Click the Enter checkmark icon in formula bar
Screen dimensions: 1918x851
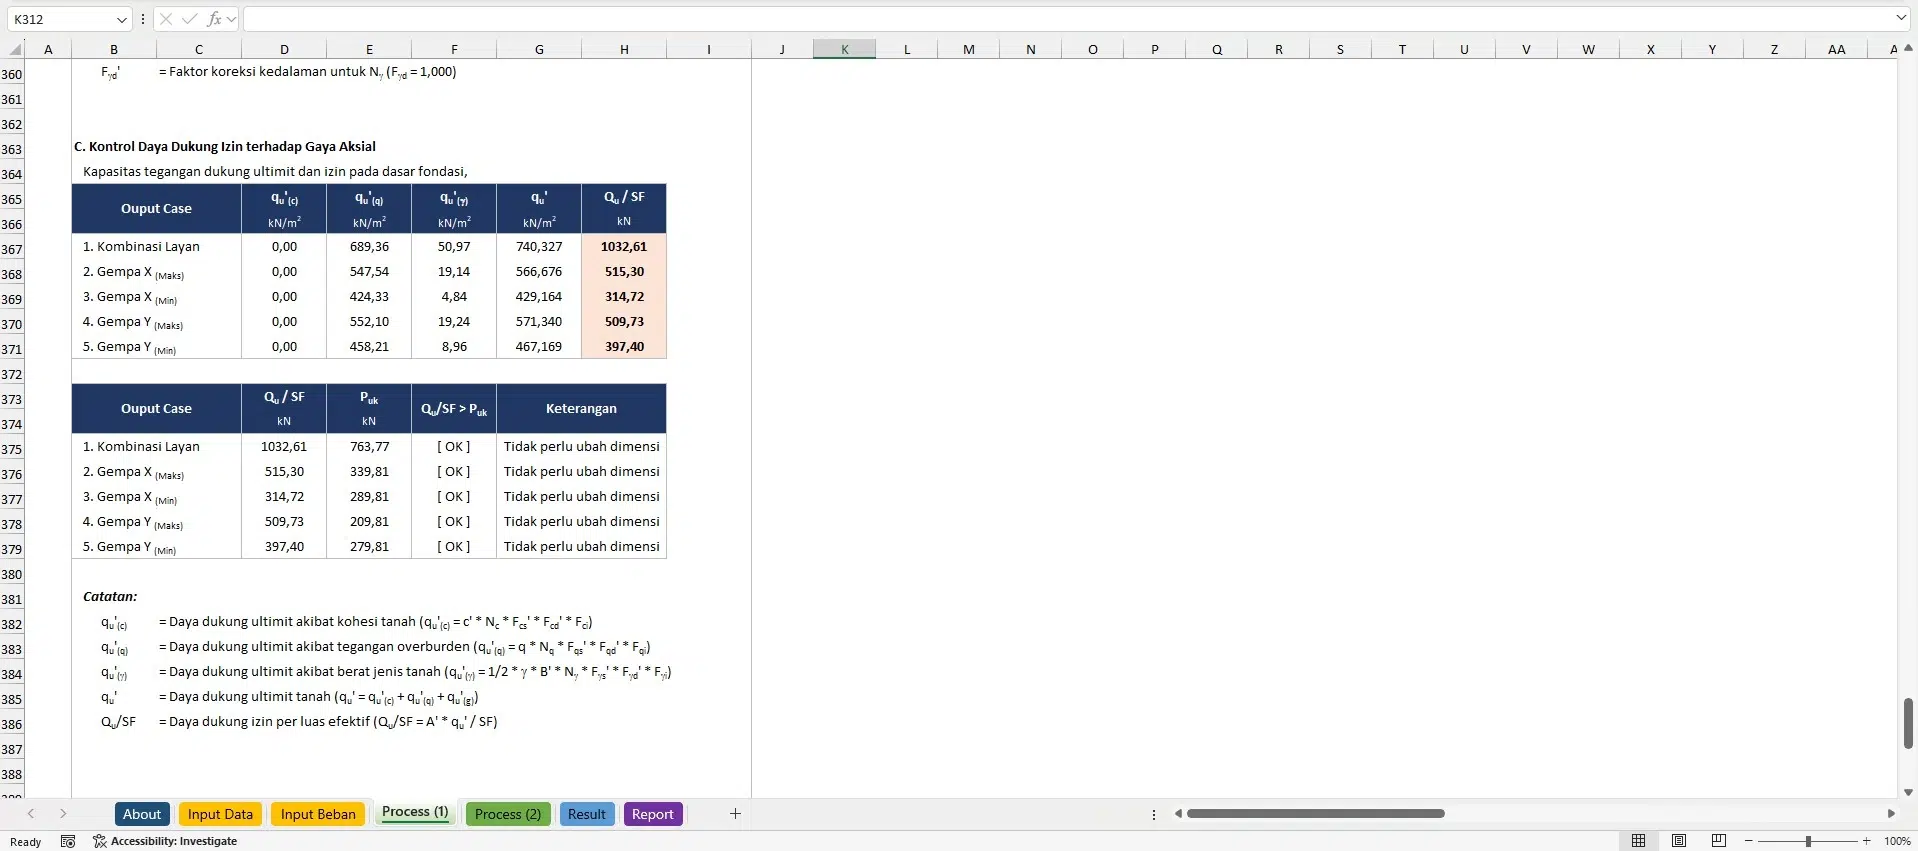pos(190,19)
